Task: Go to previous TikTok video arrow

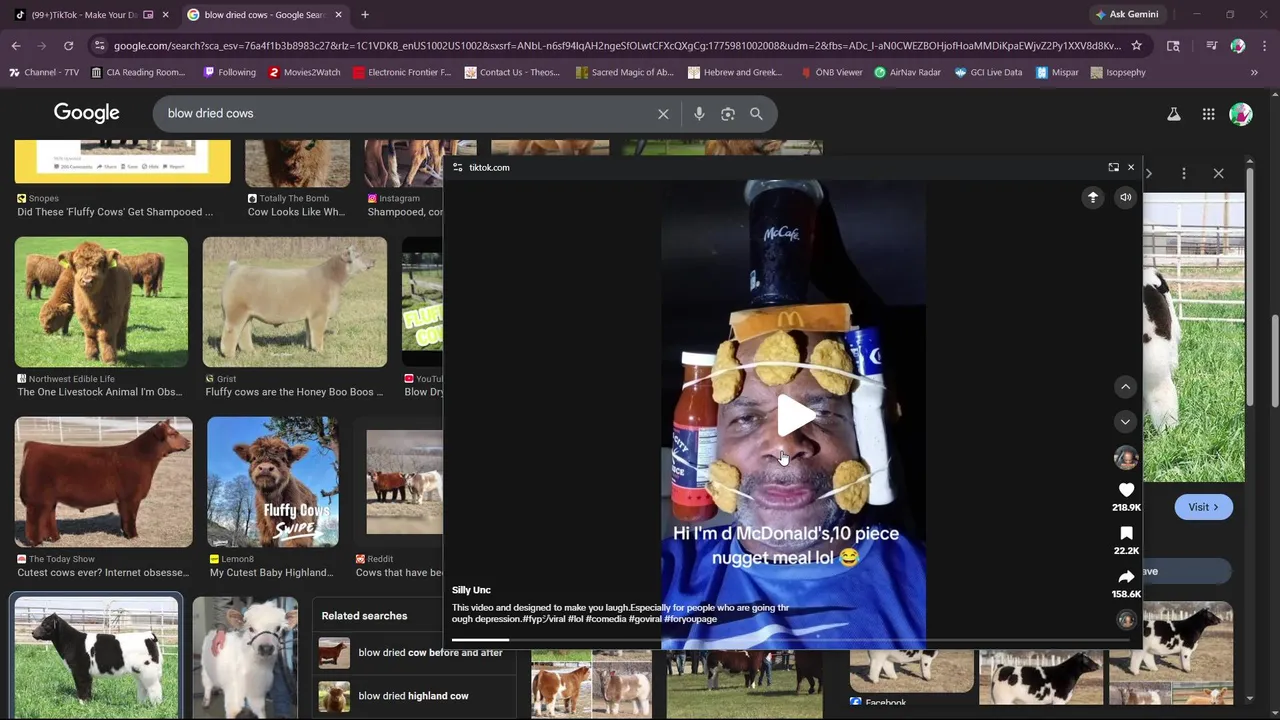Action: [1125, 387]
